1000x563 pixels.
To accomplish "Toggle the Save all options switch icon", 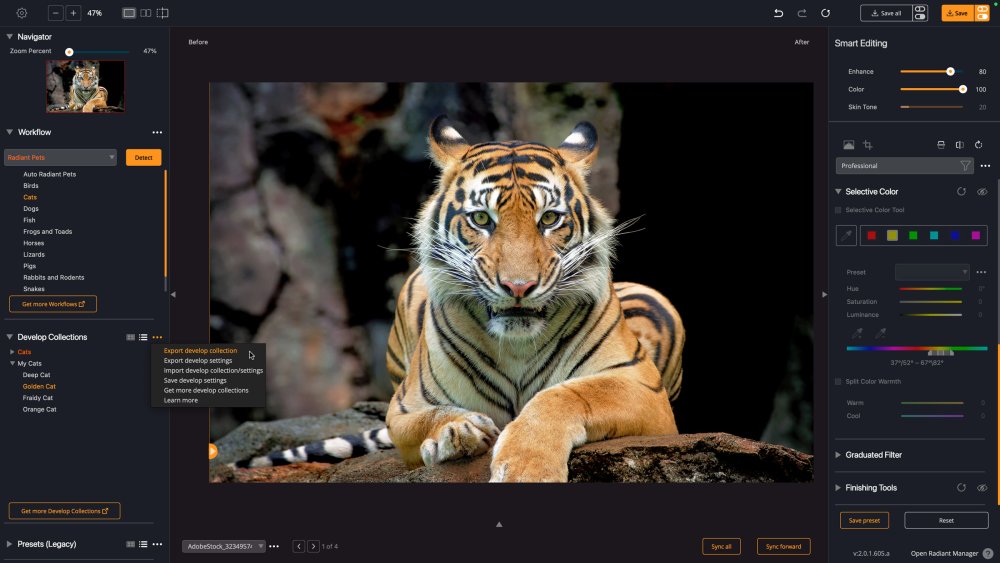I will pyautogui.click(x=920, y=13).
